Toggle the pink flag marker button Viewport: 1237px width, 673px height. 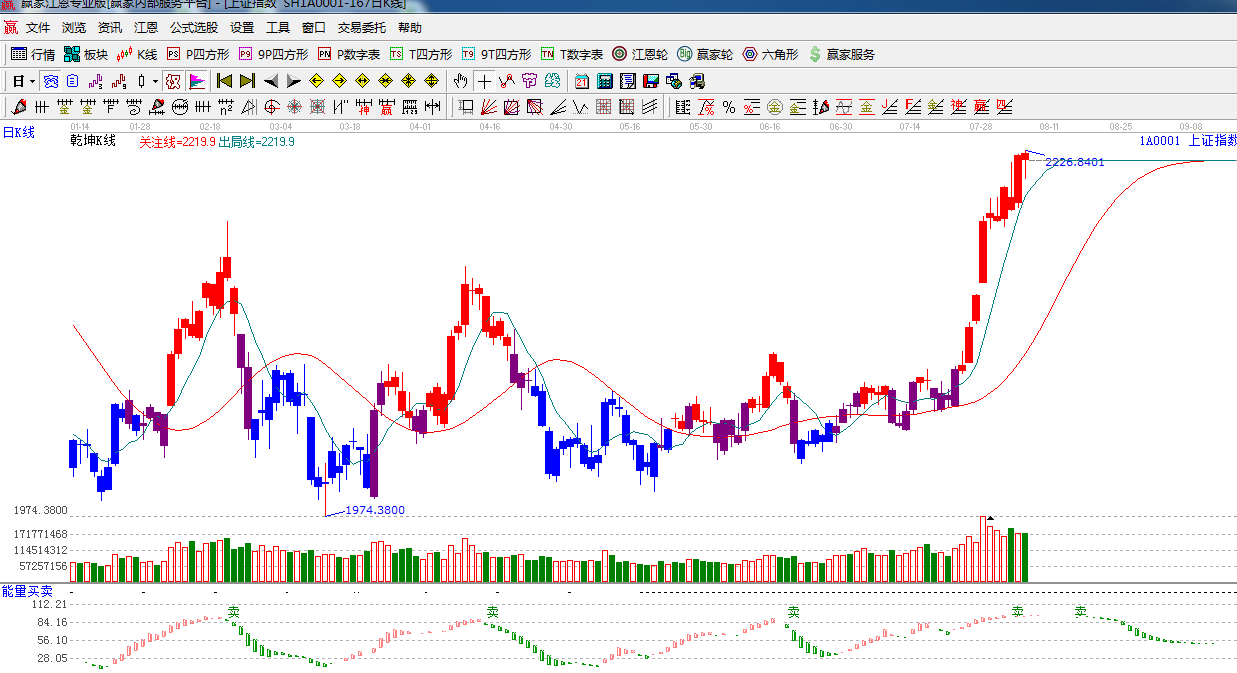[x=197, y=81]
